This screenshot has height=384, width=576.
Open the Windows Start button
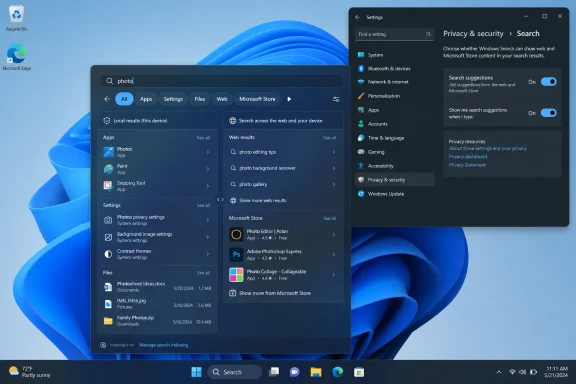(x=197, y=372)
